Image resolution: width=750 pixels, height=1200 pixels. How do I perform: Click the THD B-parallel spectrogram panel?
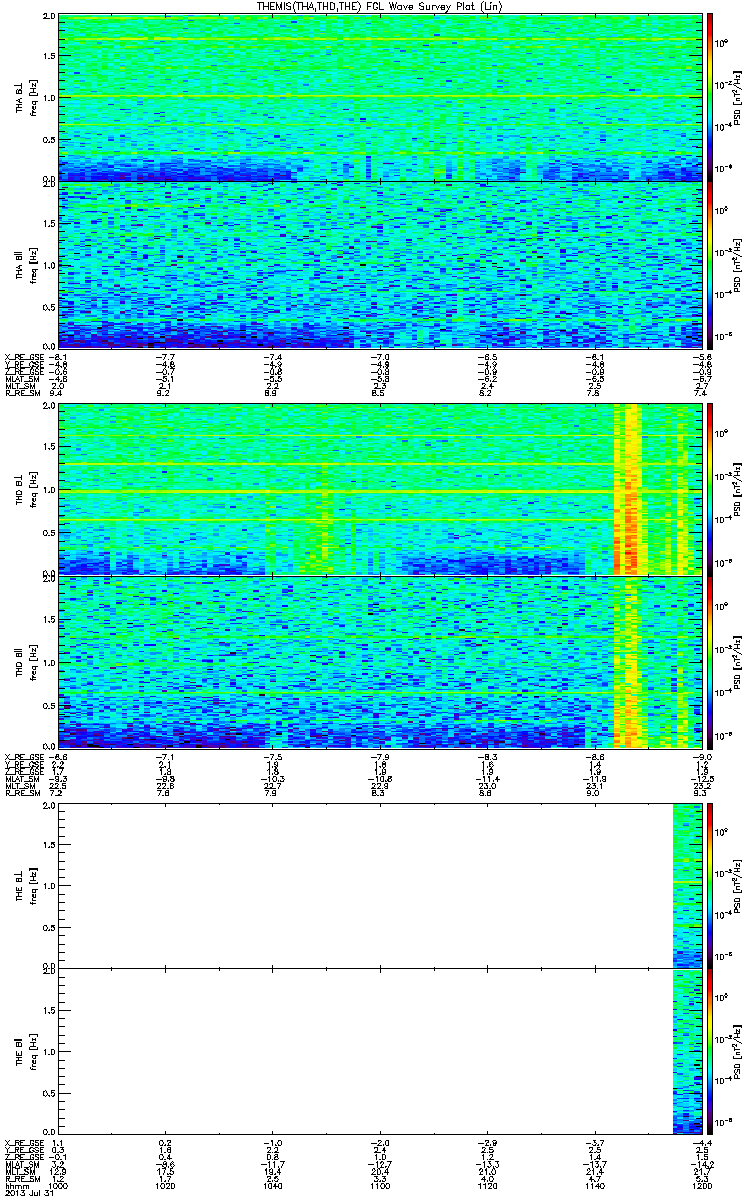coord(378,662)
